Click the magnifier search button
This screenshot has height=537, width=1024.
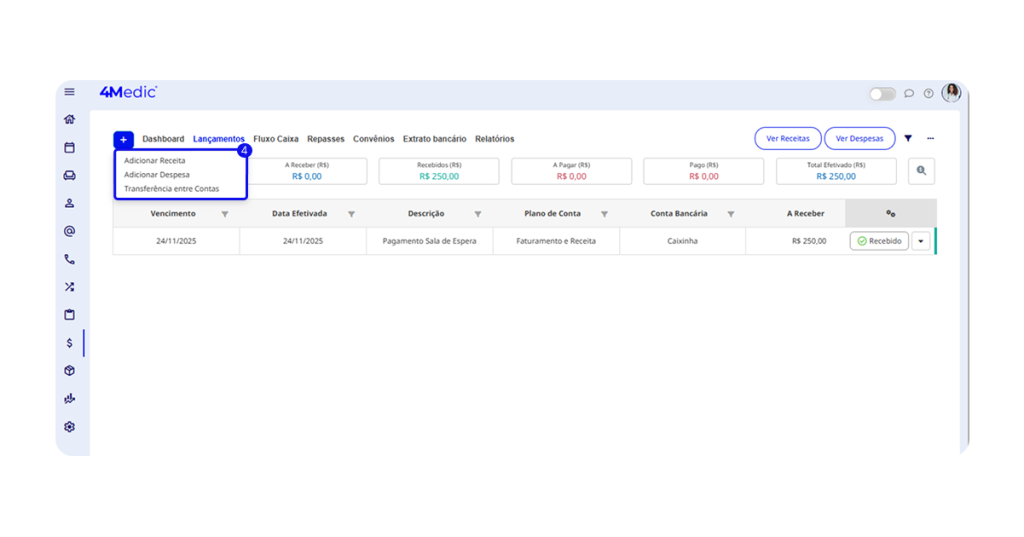[921, 171]
